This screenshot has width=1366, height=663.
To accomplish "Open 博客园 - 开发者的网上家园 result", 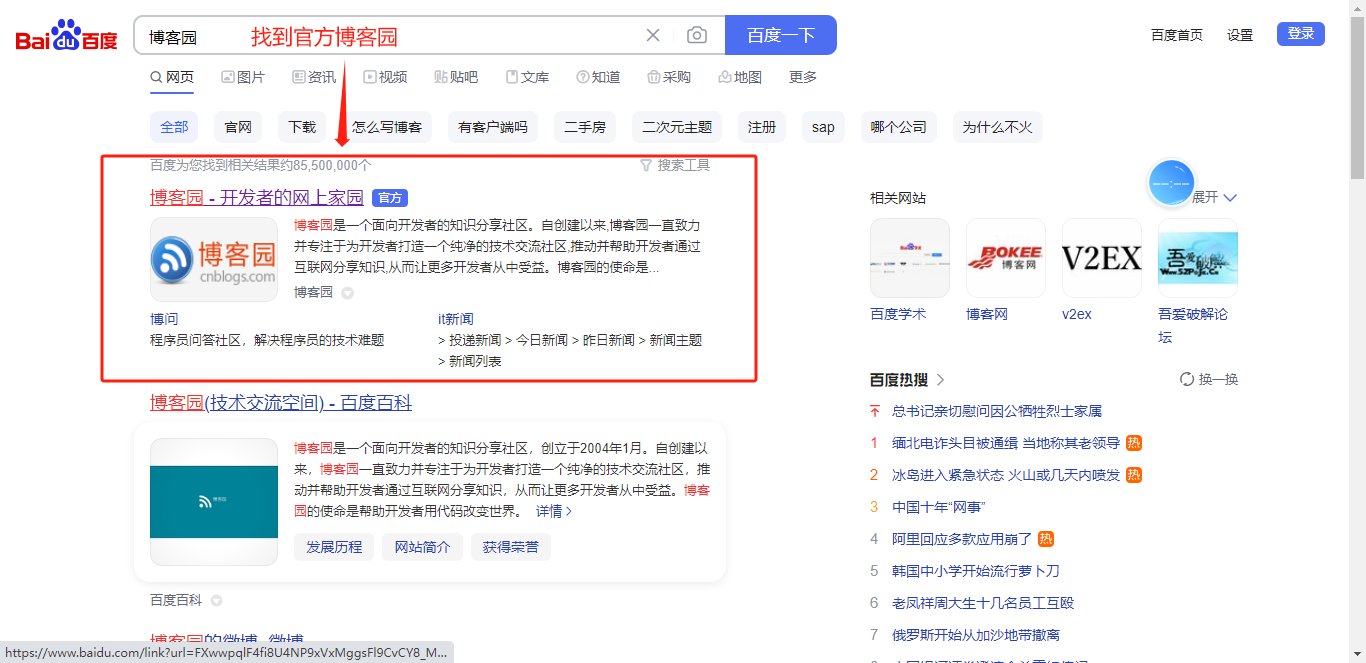I will click(257, 198).
